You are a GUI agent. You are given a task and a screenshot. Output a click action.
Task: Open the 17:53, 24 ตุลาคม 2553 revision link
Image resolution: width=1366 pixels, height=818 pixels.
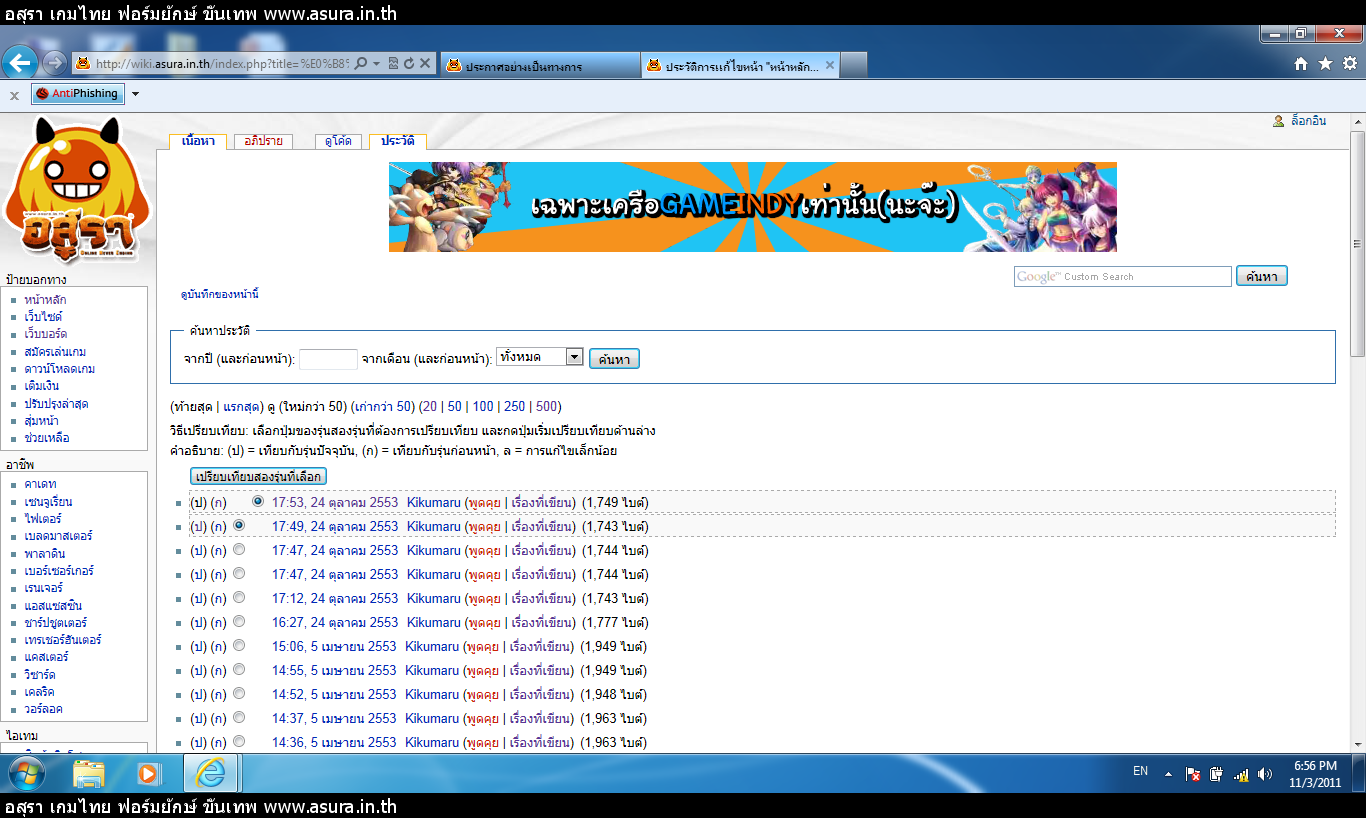click(x=335, y=502)
